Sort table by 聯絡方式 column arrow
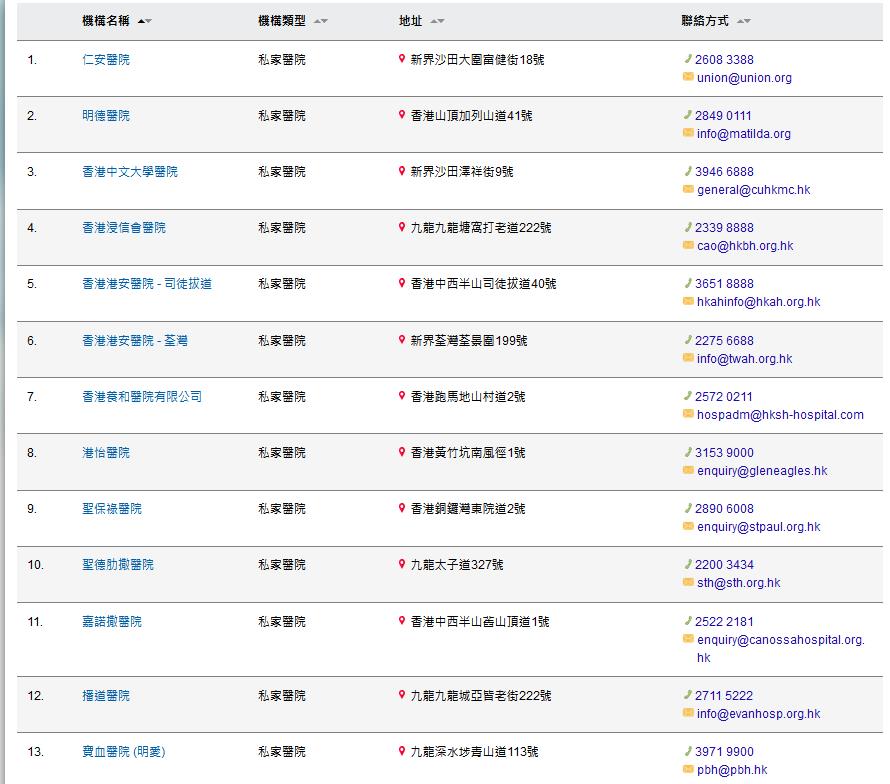 pos(744,22)
